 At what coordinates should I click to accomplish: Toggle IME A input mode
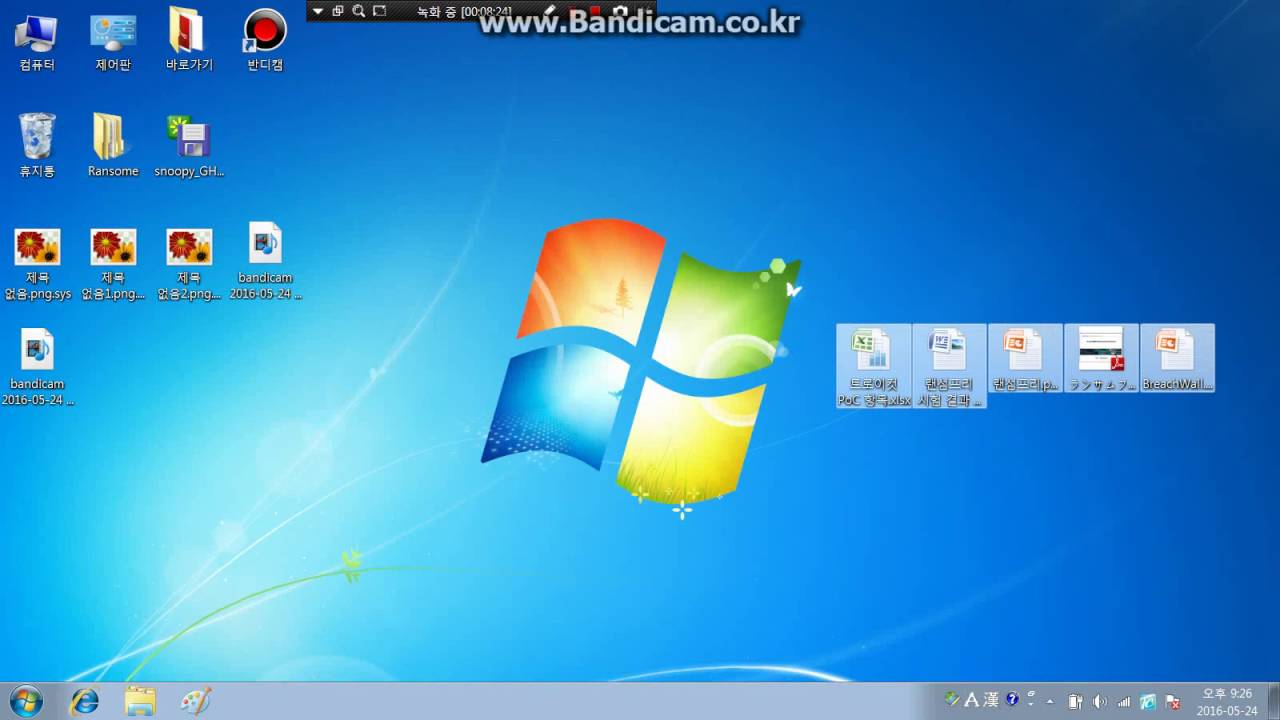[x=971, y=700]
